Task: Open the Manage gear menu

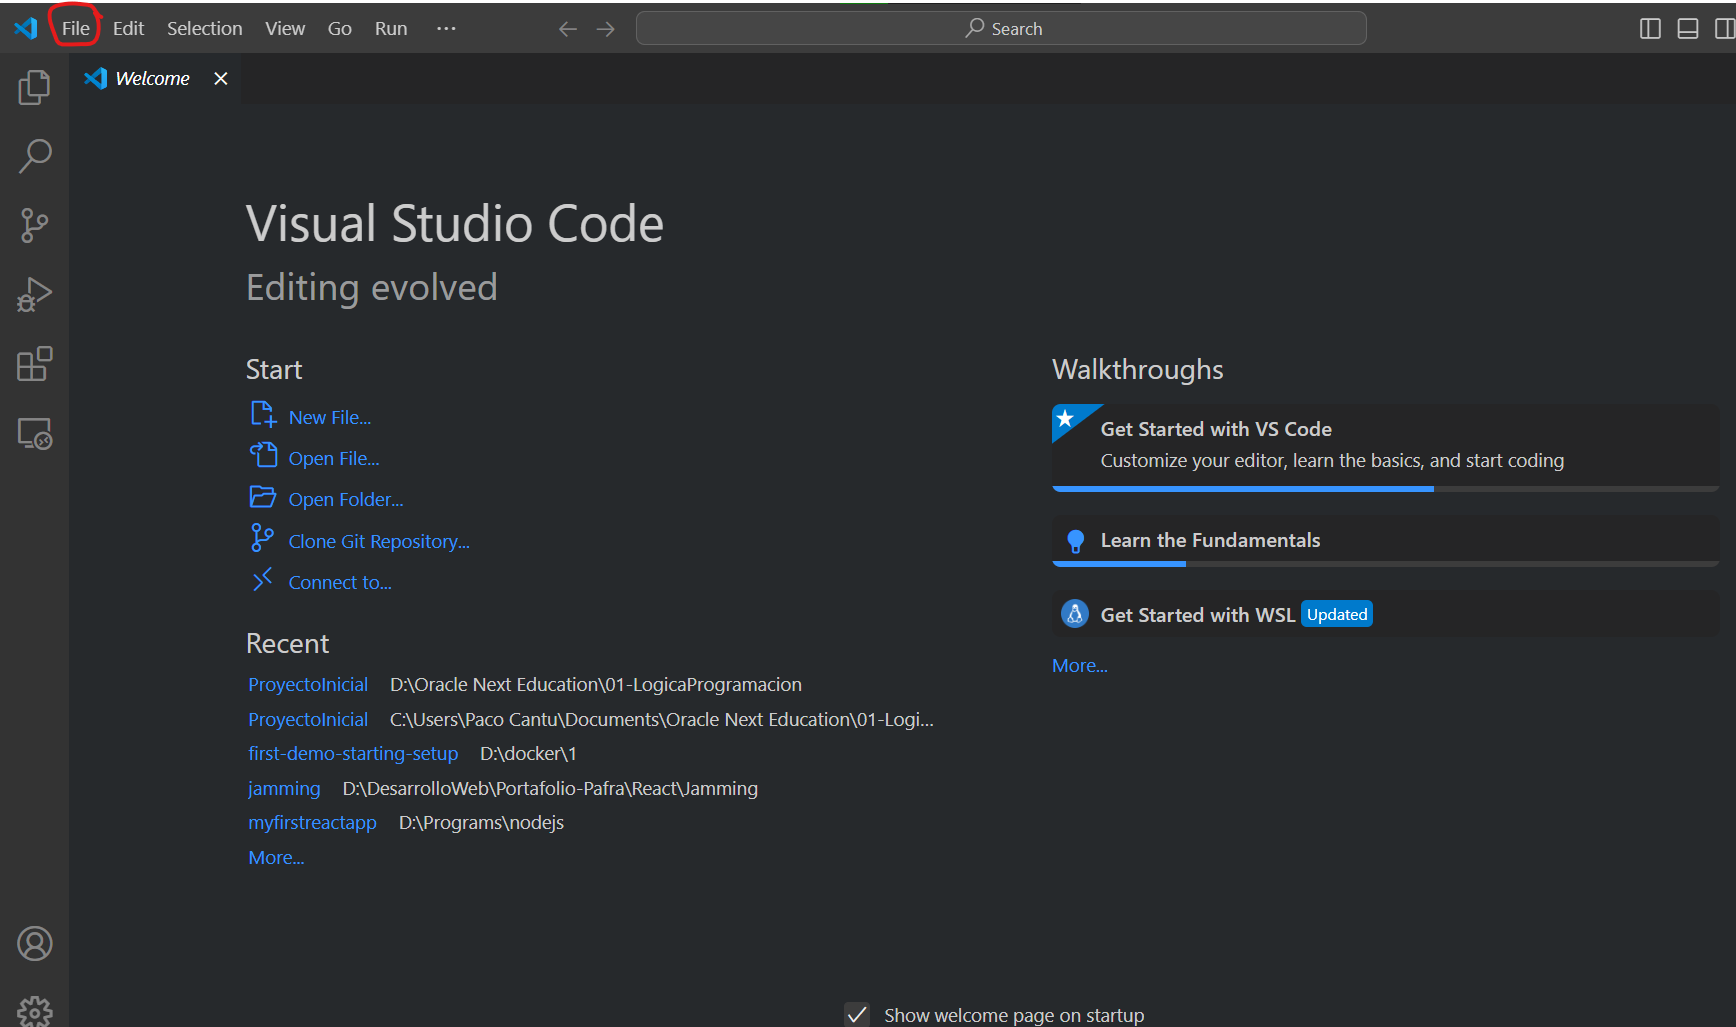Action: 34,1011
